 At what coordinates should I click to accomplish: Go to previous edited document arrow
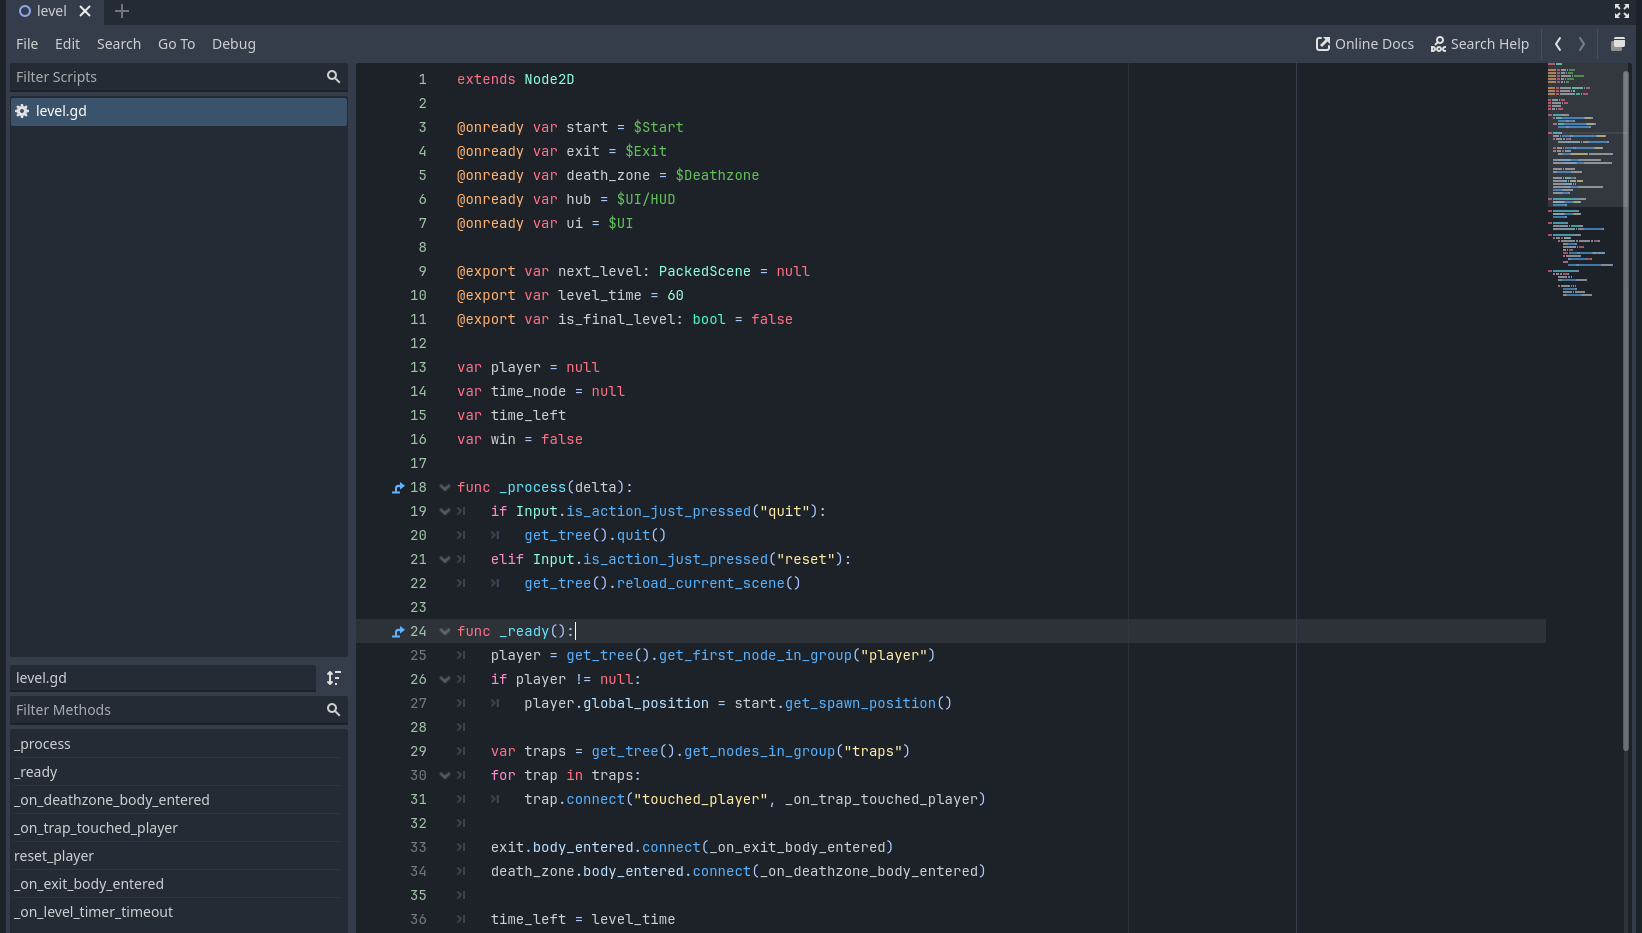pos(1558,44)
